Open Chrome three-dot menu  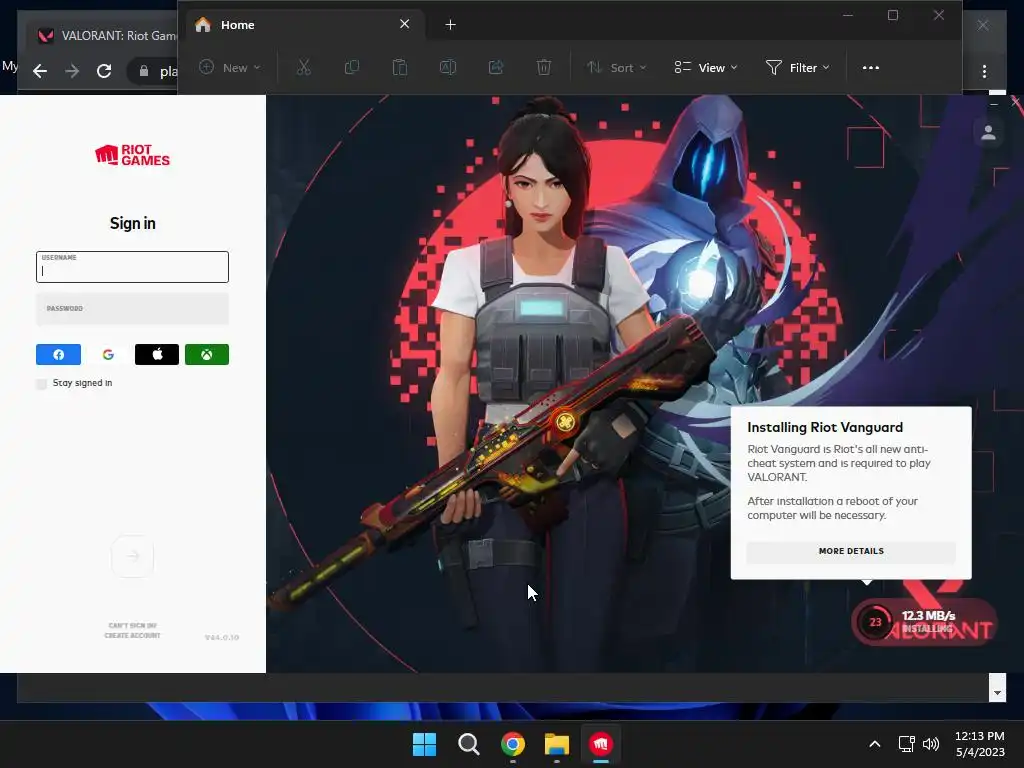pos(984,71)
